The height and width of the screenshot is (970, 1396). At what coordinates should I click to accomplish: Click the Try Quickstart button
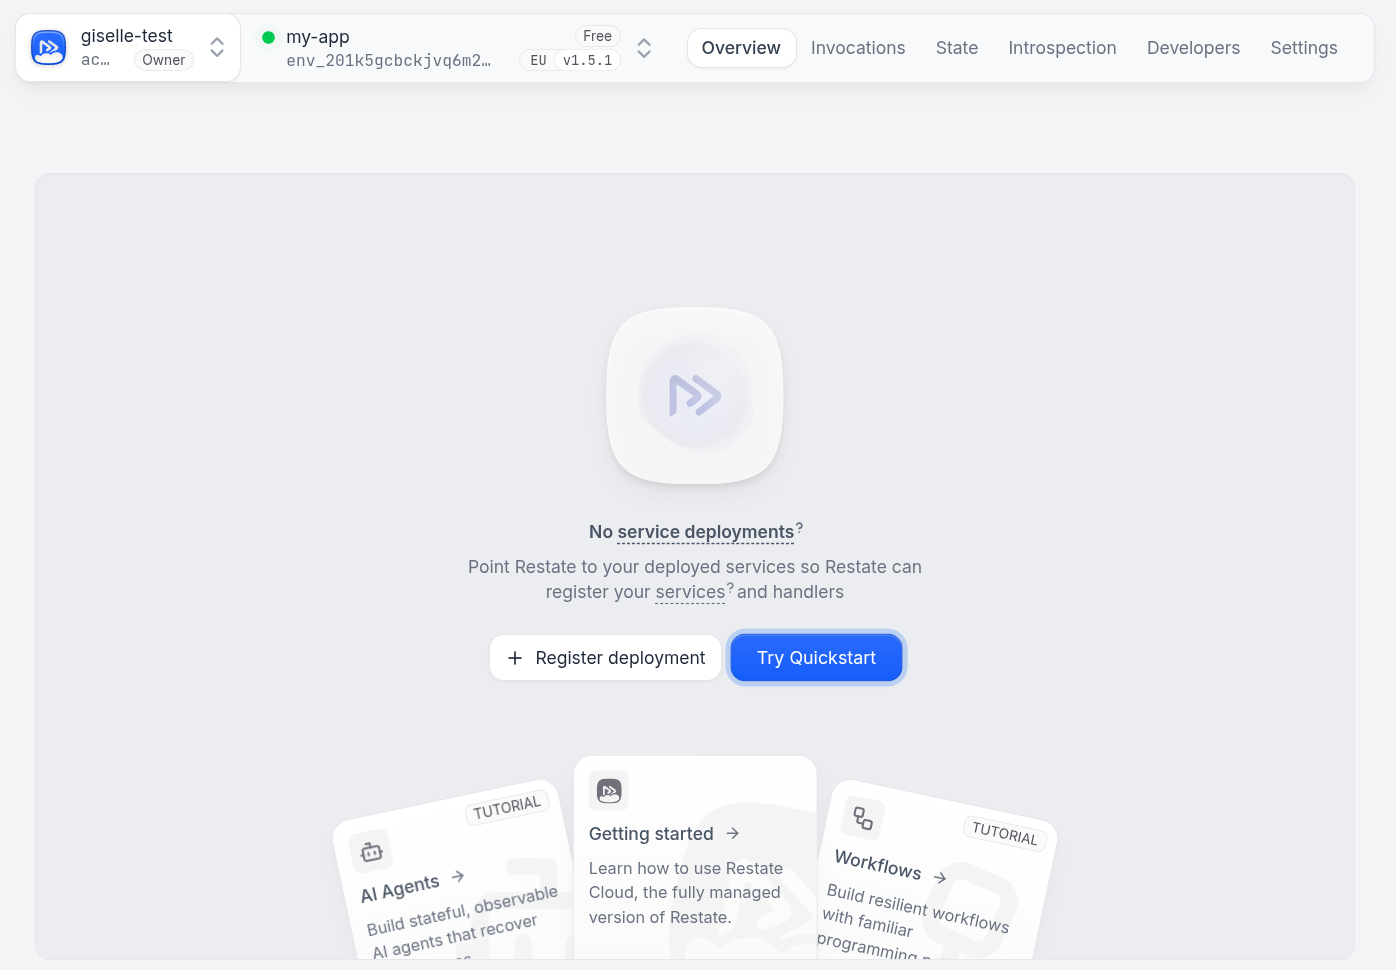point(816,657)
